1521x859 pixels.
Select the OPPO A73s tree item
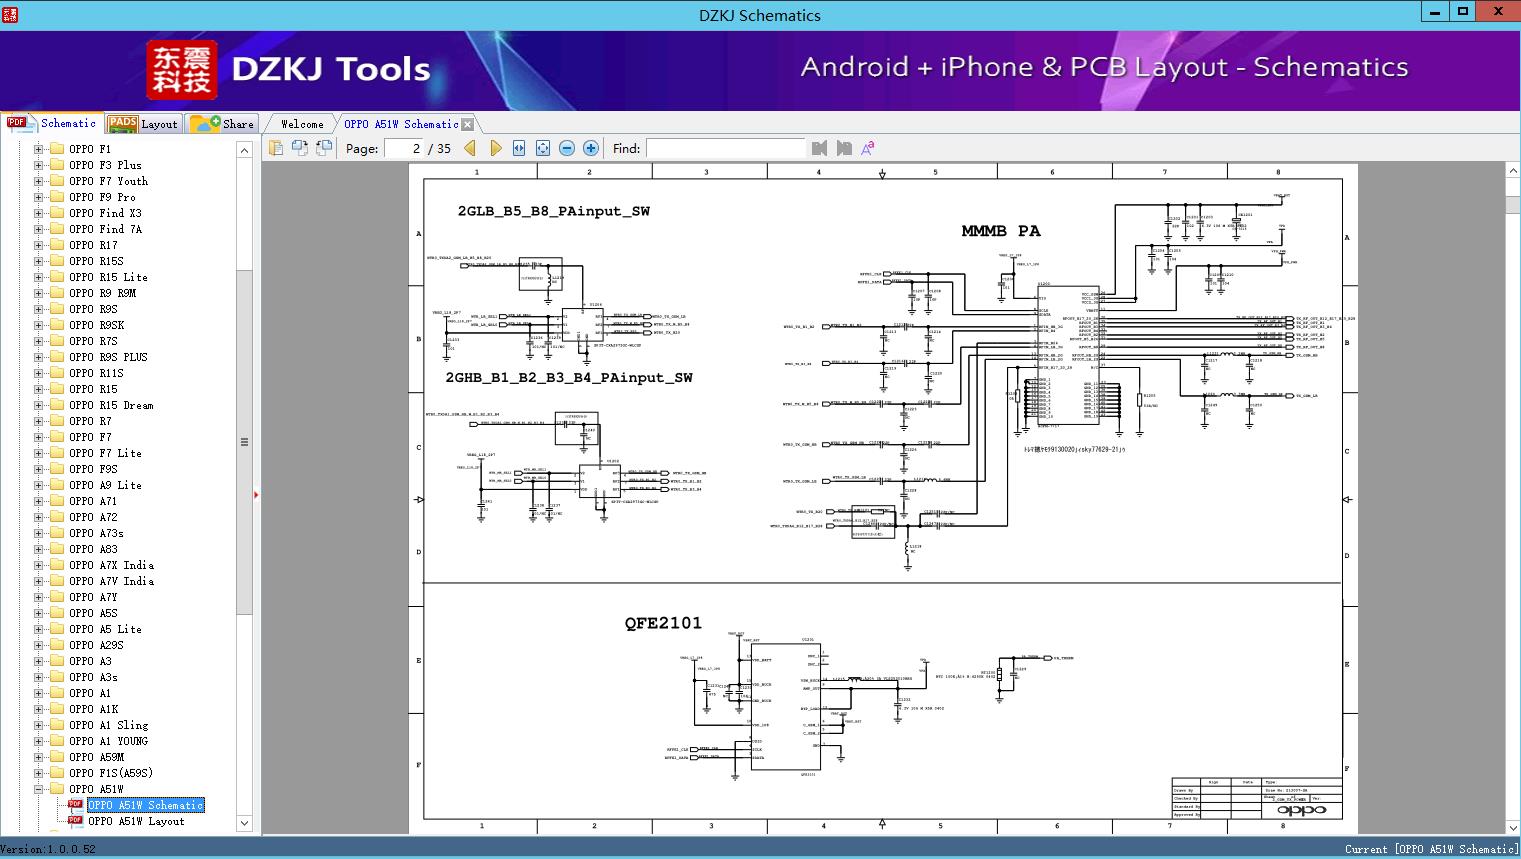tap(96, 533)
